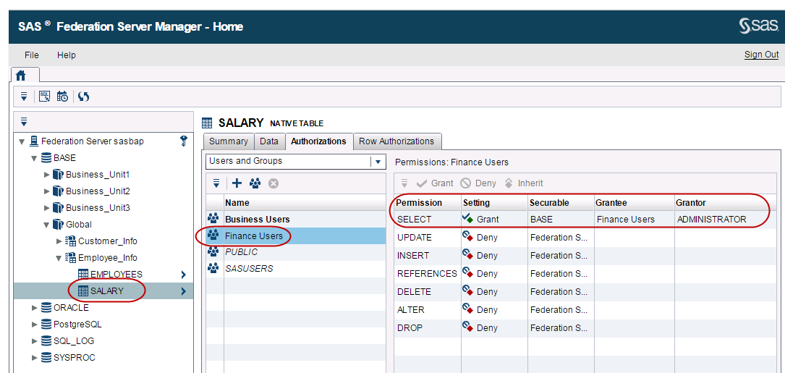Select the SELECT permission row
Viewport: 796px width, 384px height.
click(585, 219)
